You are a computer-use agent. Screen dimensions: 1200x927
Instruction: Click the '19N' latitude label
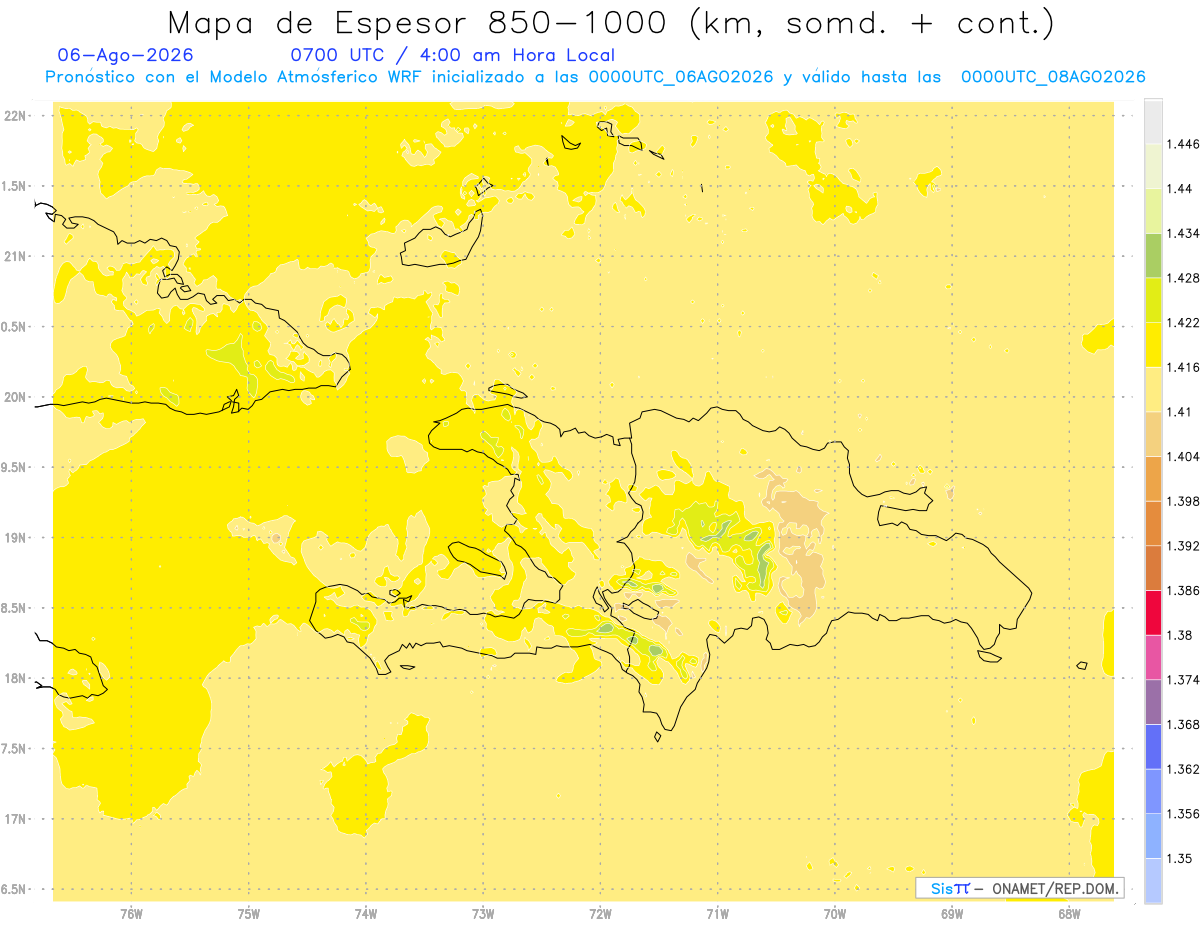point(15,538)
